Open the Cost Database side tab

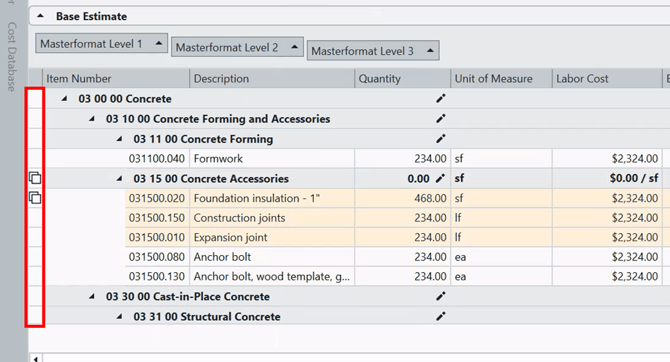pyautogui.click(x=12, y=56)
